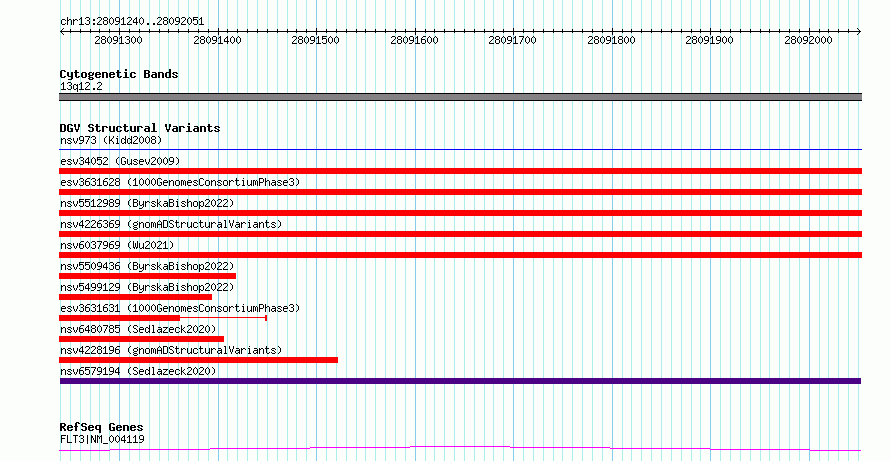Click ruler position 28091400
Image resolution: width=890 pixels, height=461 pixels.
click(217, 40)
